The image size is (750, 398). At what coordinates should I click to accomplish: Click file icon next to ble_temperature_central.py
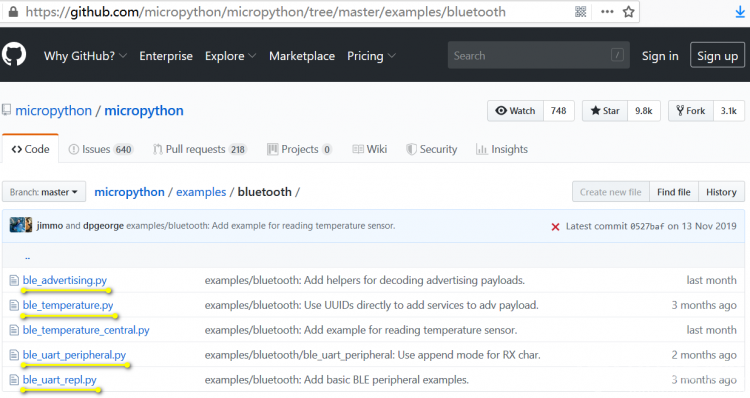pyautogui.click(x=14, y=330)
